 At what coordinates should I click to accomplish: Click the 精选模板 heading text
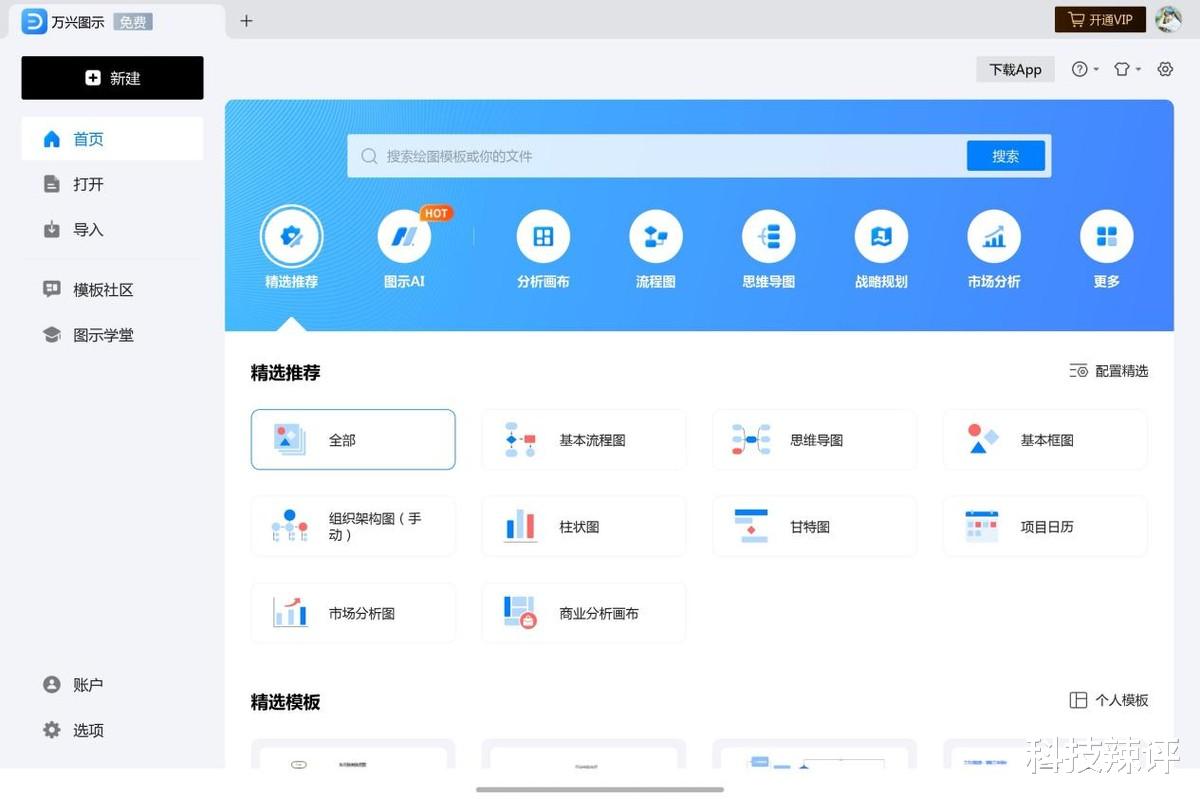286,702
